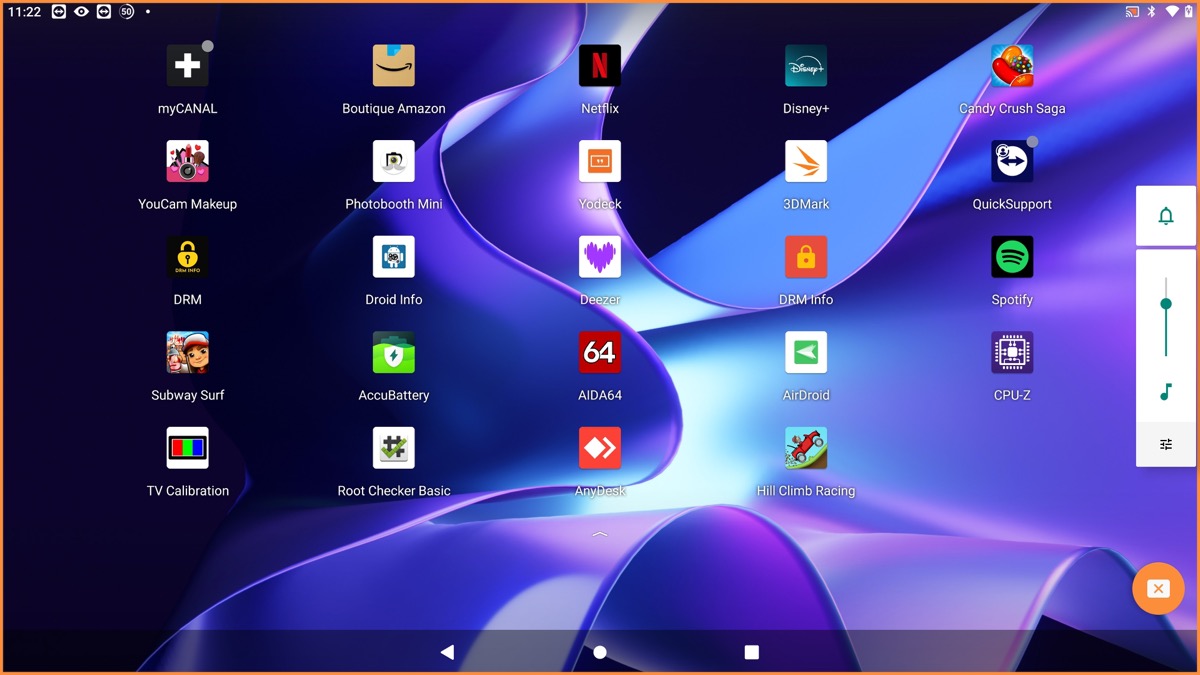This screenshot has width=1200, height=675.
Task: Tap the Android home circle button
Action: click(x=600, y=652)
